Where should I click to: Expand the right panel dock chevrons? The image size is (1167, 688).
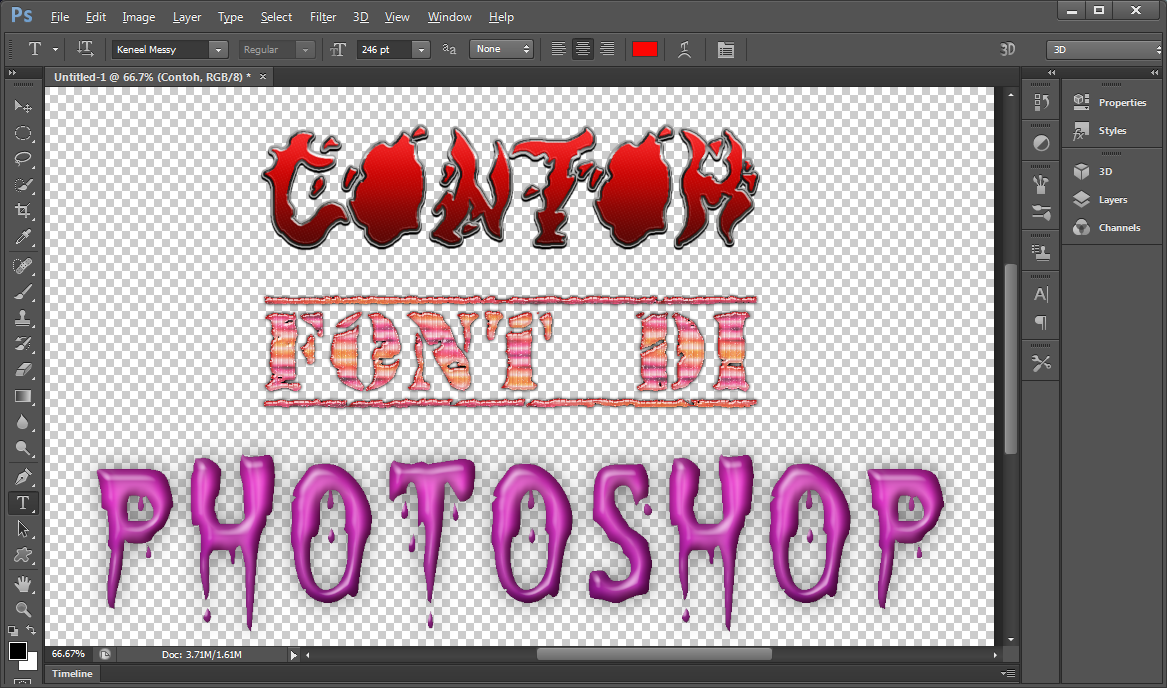pyautogui.click(x=1154, y=72)
